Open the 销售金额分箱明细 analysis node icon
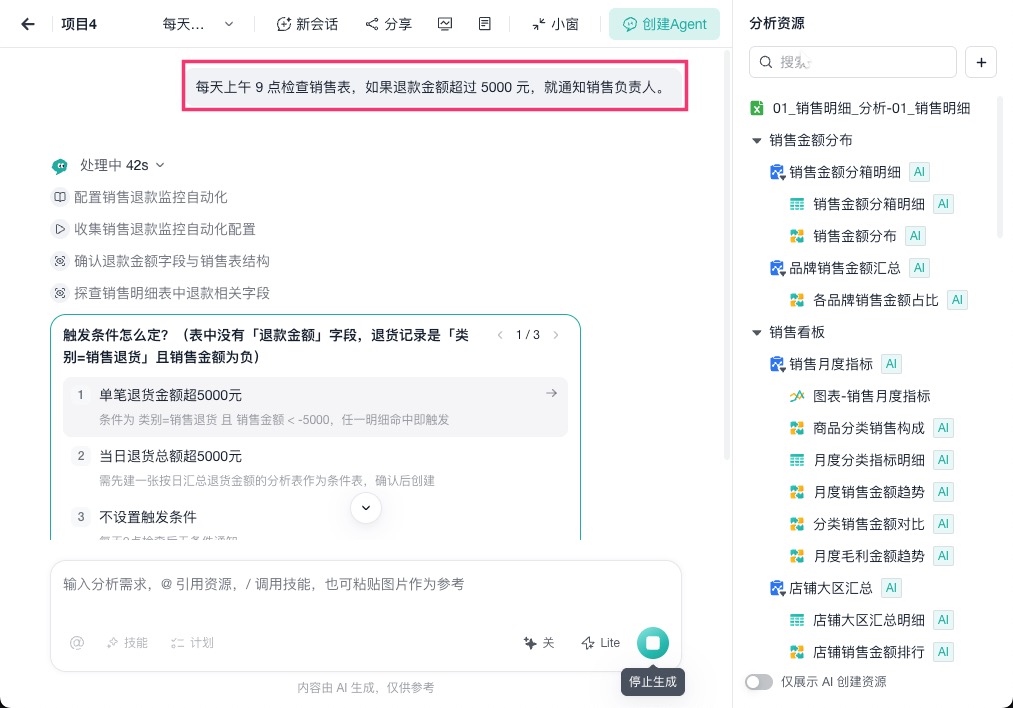The height and width of the screenshot is (708, 1013). click(x=777, y=172)
